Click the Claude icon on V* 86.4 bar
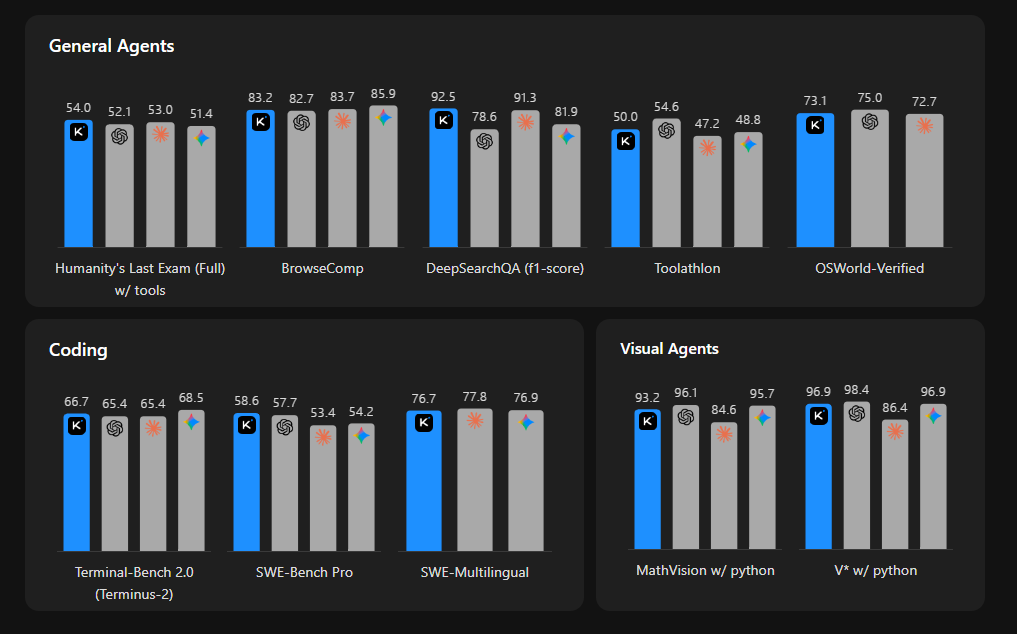This screenshot has height=634, width=1017. pyautogui.click(x=895, y=432)
